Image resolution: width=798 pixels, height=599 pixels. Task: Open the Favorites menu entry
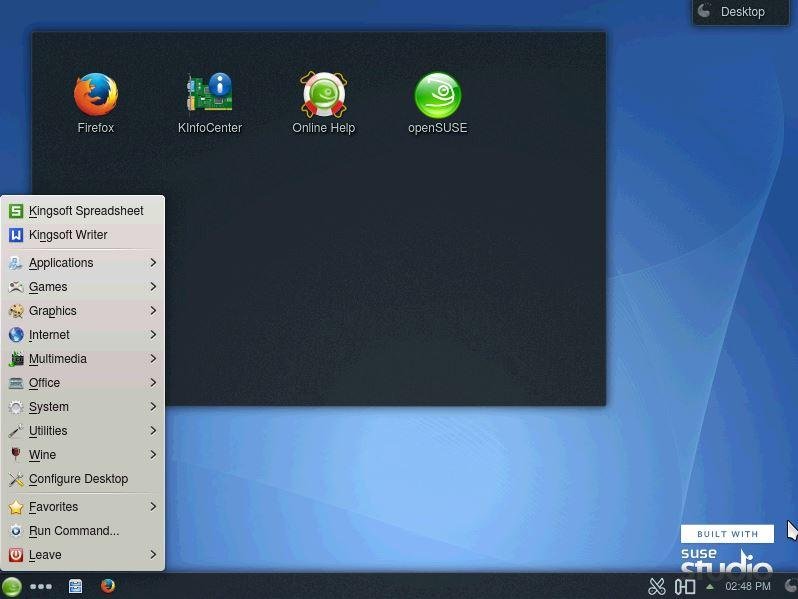point(82,507)
